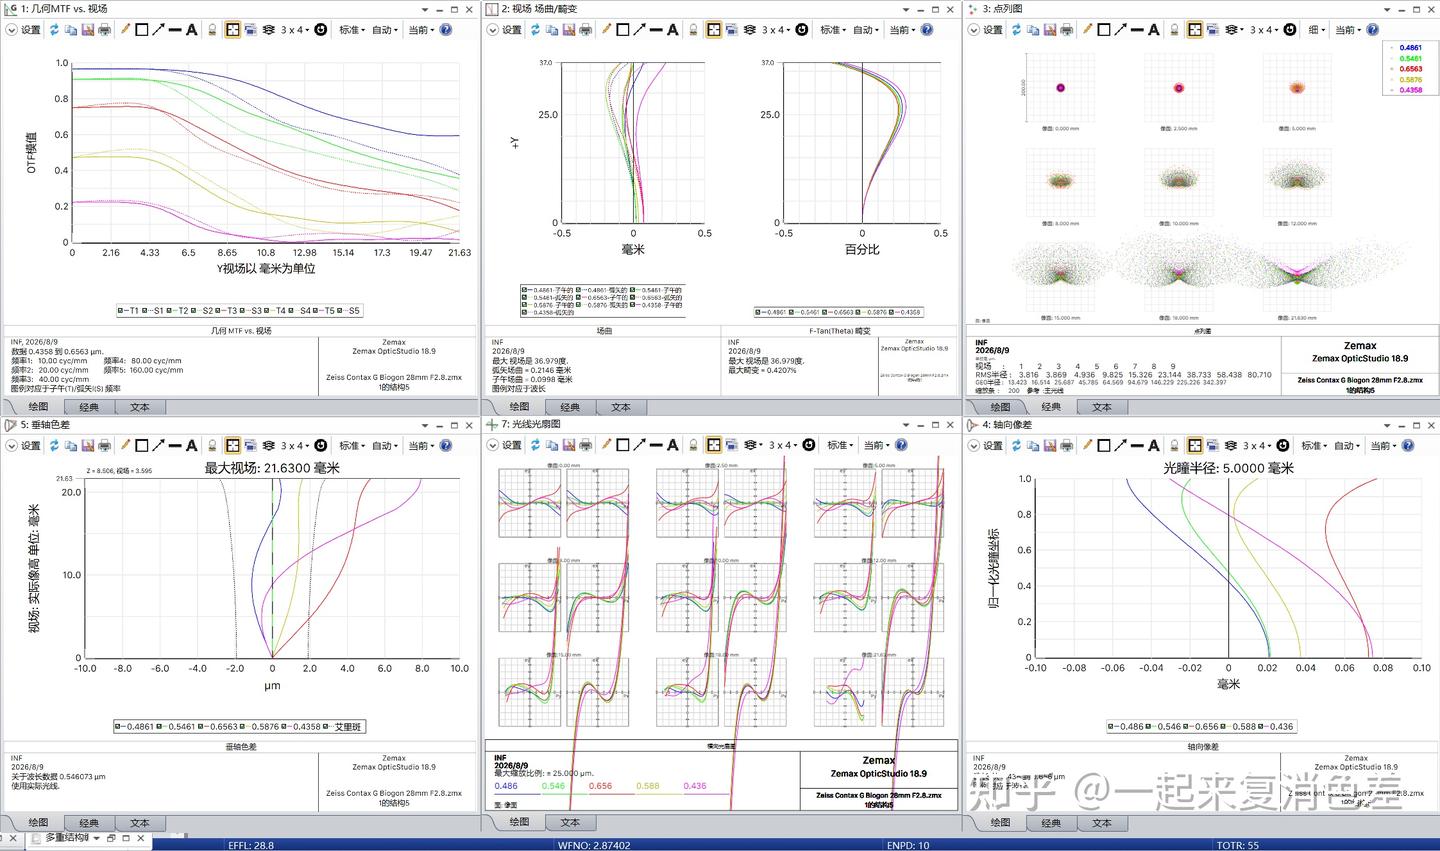This screenshot has height=851, width=1440.
Task: Open help for the Geometric MTF window
Action: point(446,30)
